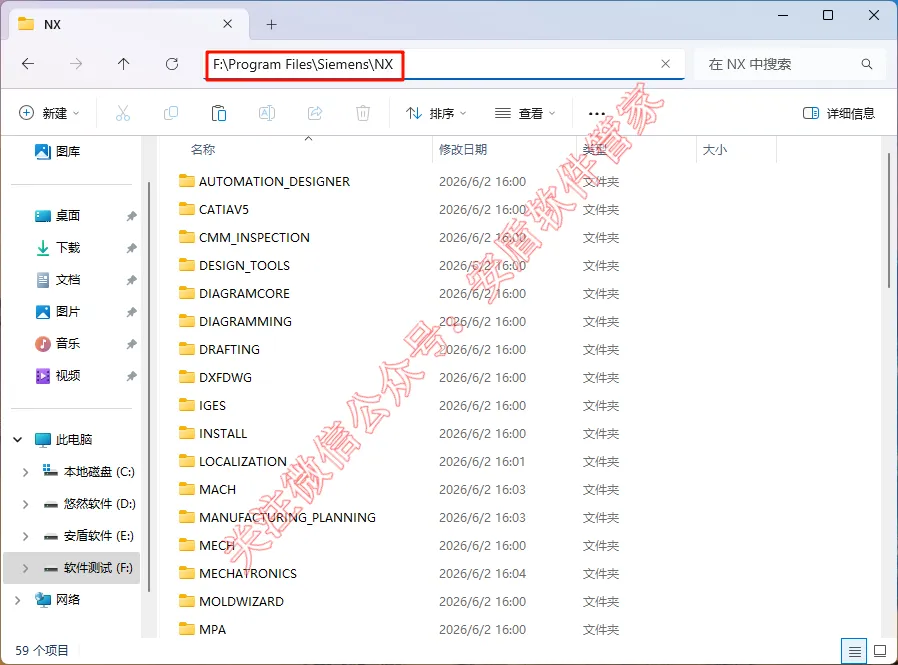Select the AUTOMATION_DESIGNER folder
The height and width of the screenshot is (665, 898).
coord(264,182)
